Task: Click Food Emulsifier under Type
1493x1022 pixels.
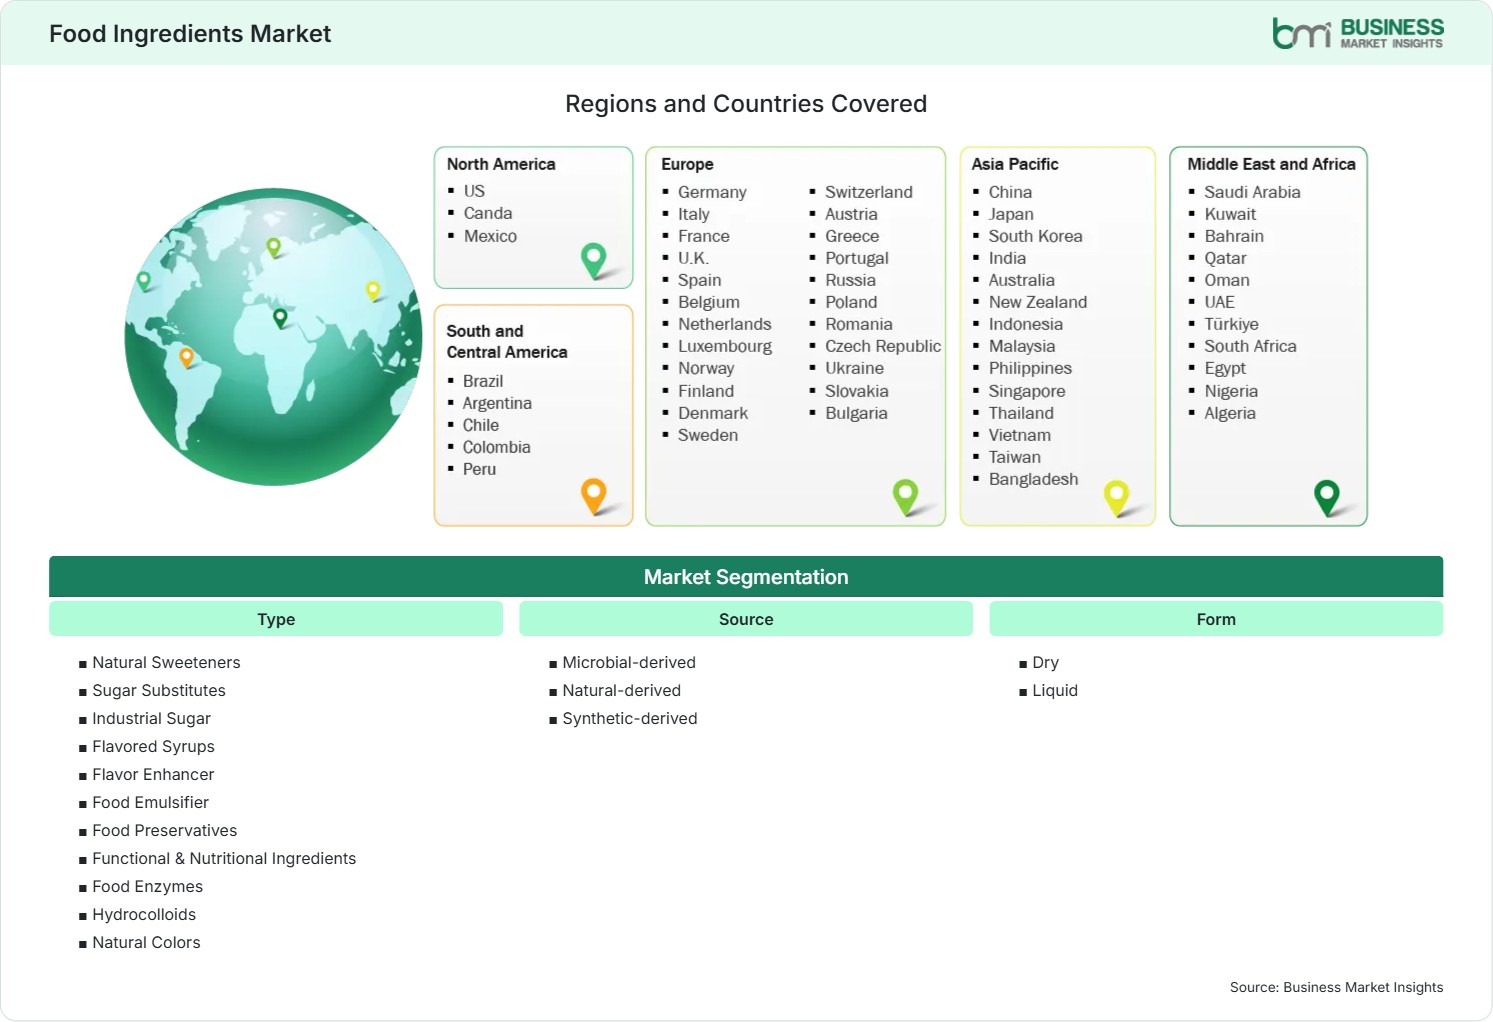Action: coord(150,802)
